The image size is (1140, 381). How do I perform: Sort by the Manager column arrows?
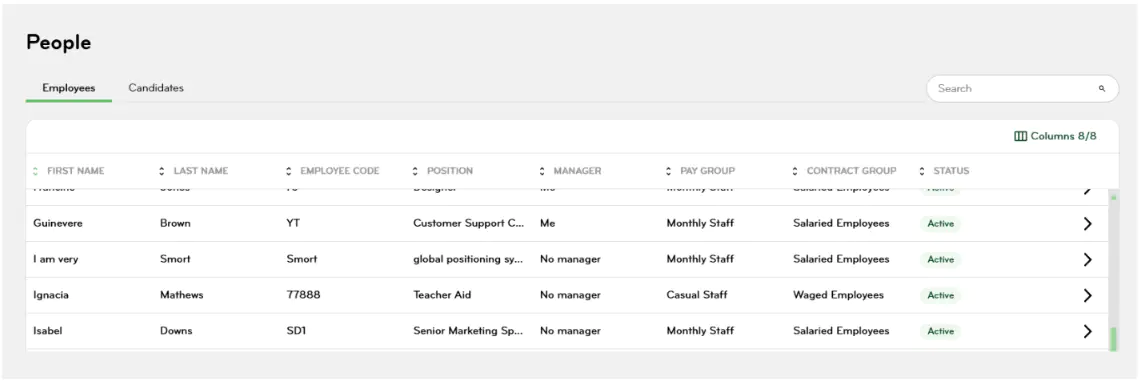542,171
